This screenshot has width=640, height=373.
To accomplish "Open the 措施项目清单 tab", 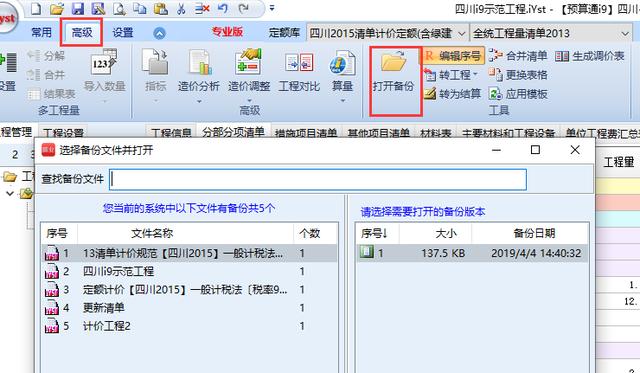I will [x=306, y=133].
